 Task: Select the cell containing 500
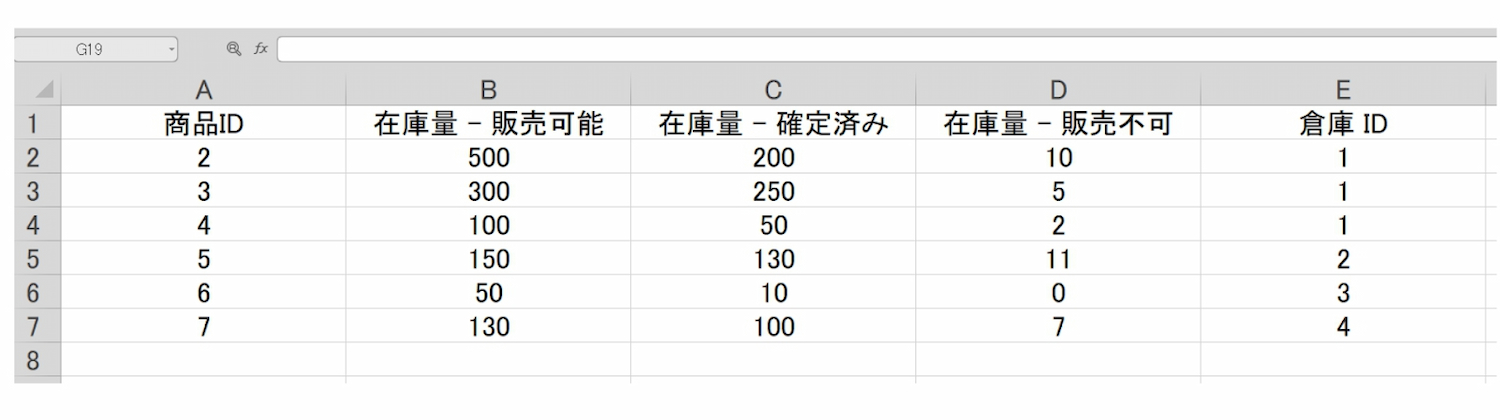point(488,158)
